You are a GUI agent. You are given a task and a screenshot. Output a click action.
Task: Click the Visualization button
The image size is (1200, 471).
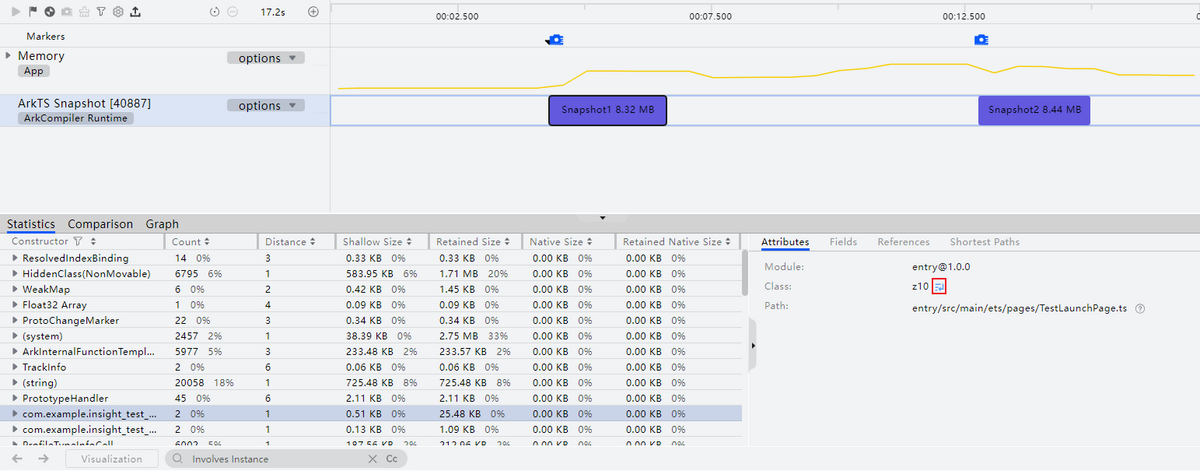111,459
